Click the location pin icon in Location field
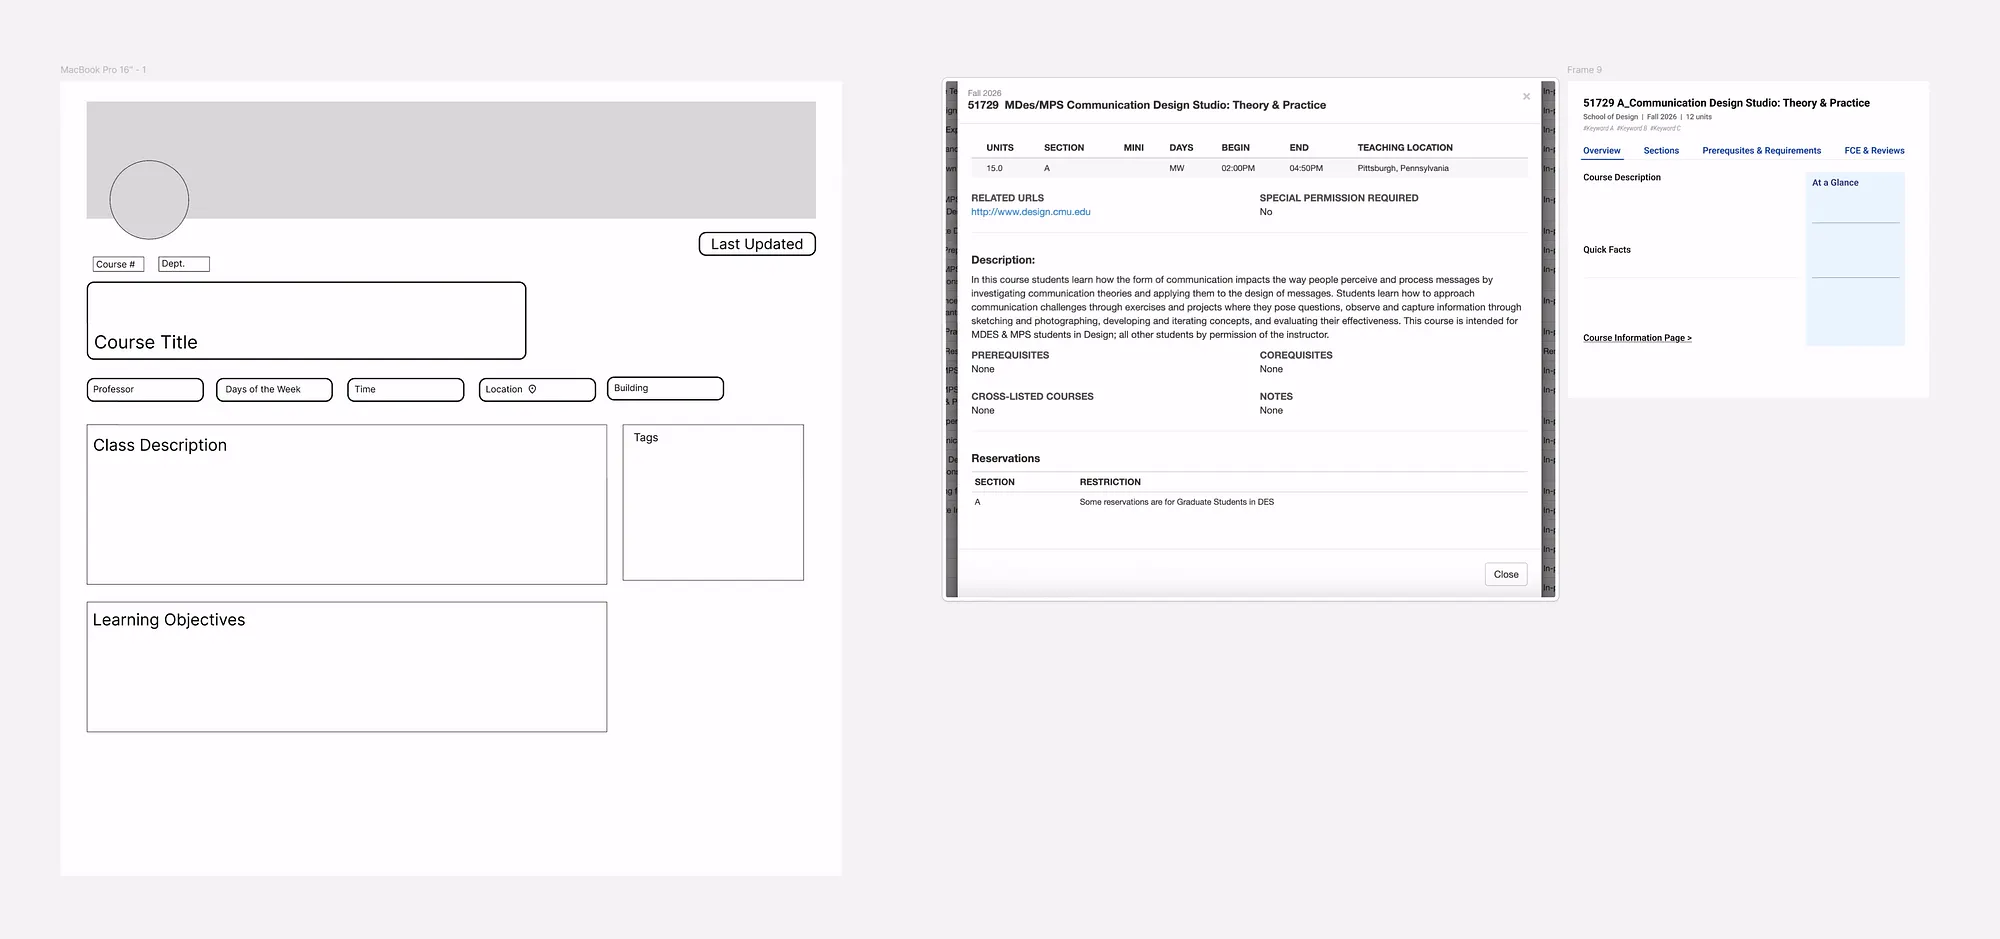Image resolution: width=2000 pixels, height=939 pixels. coord(532,389)
